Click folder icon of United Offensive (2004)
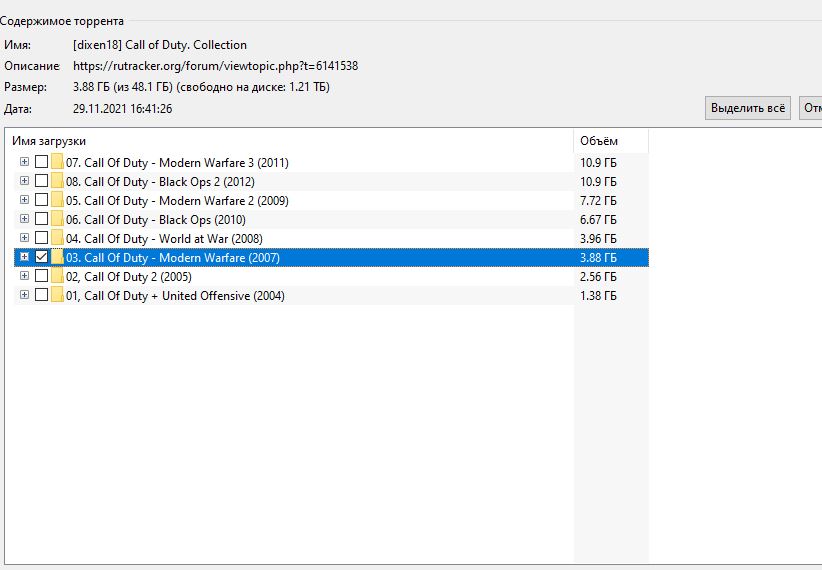 57,296
